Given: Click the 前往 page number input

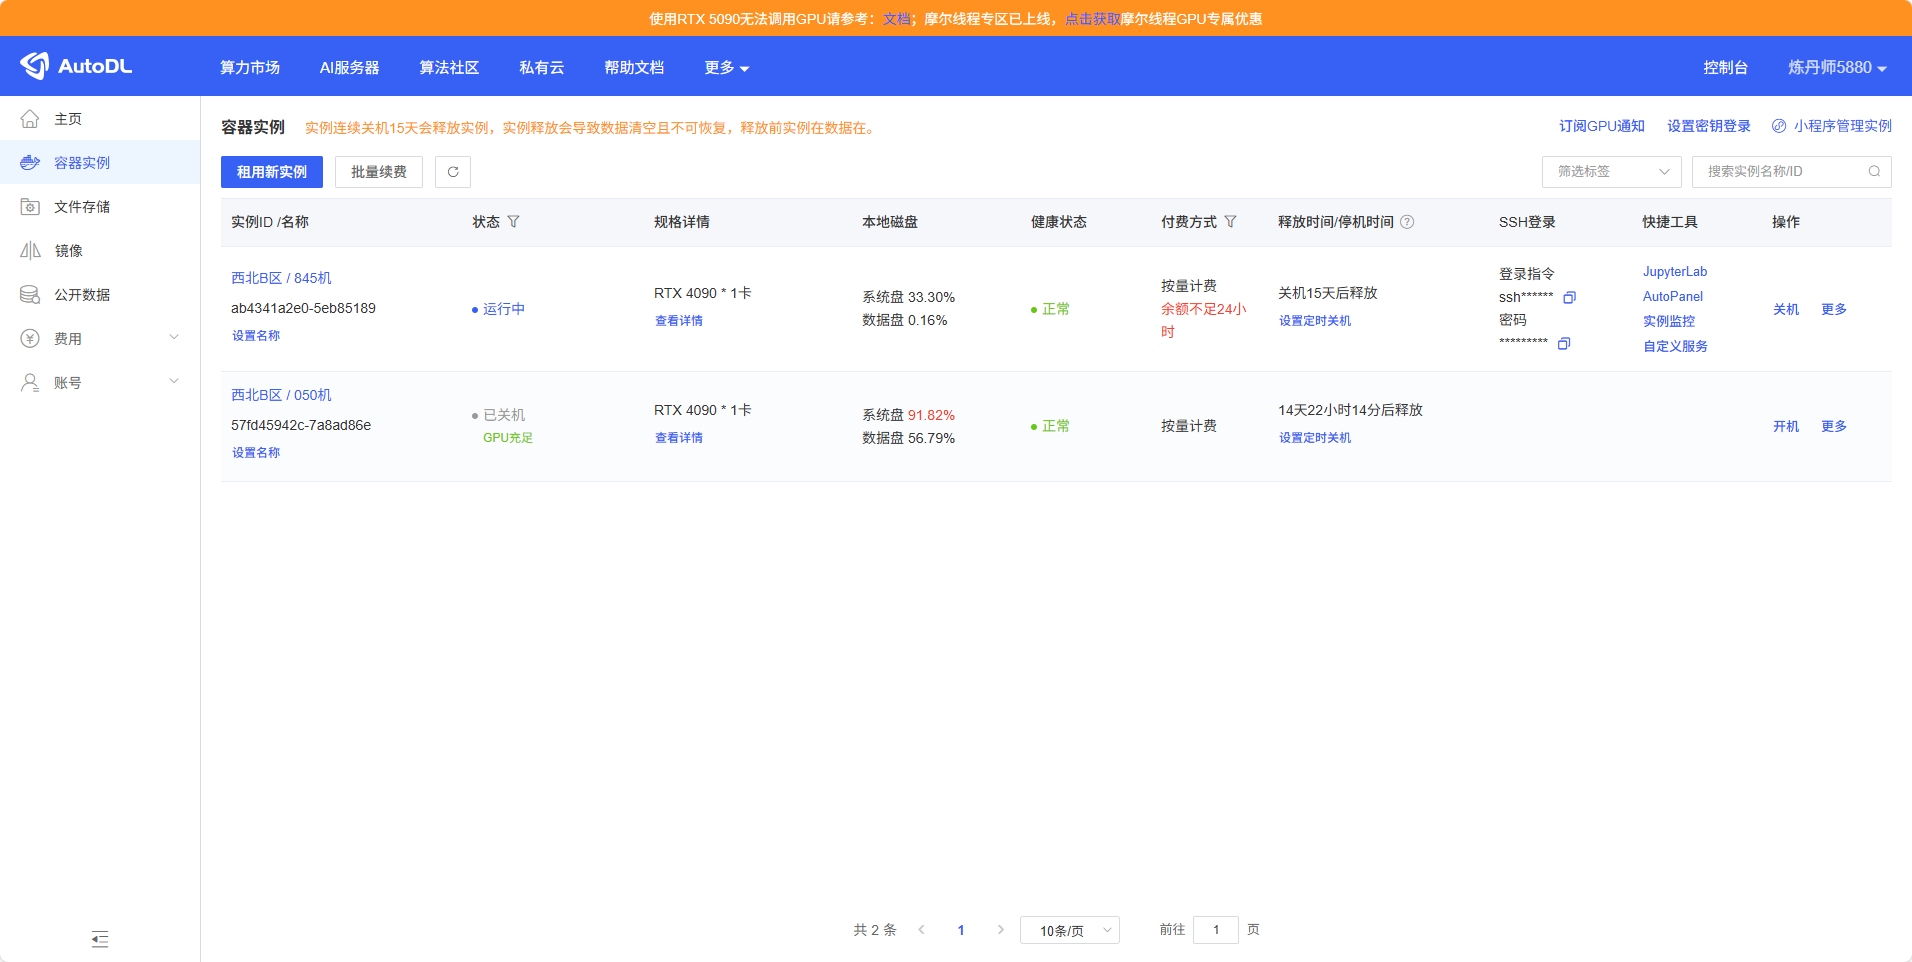Looking at the screenshot, I should (x=1215, y=929).
